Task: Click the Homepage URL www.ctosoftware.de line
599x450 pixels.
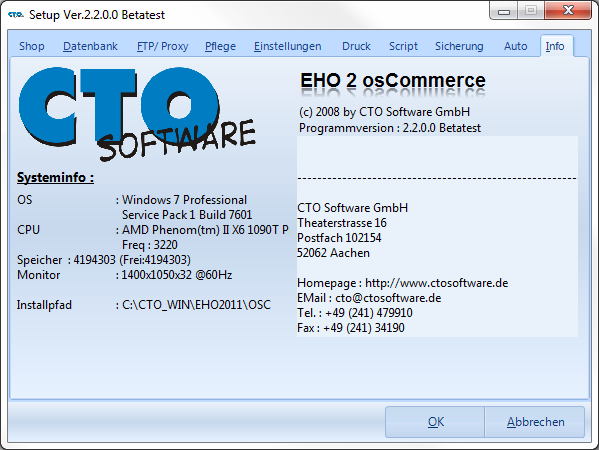Action: coord(403,283)
